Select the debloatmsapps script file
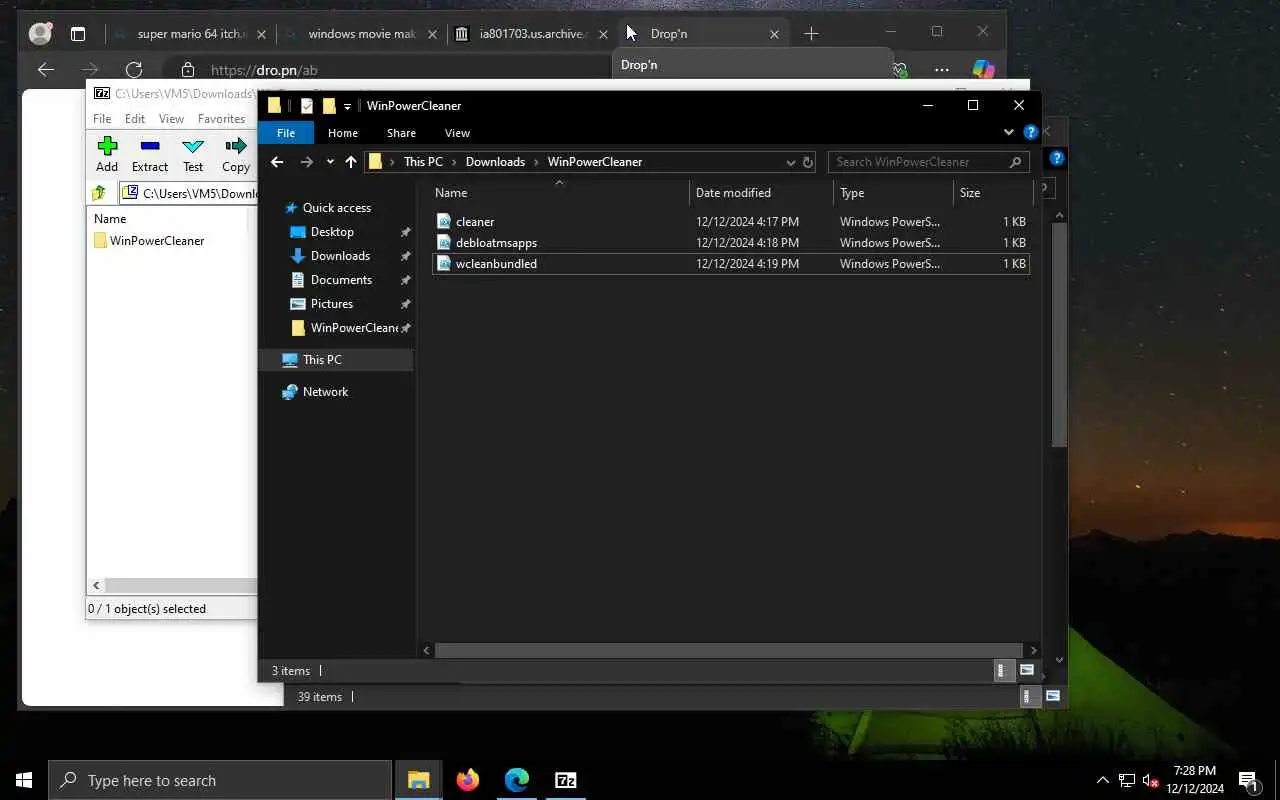Image resolution: width=1280 pixels, height=800 pixels. point(730,243)
